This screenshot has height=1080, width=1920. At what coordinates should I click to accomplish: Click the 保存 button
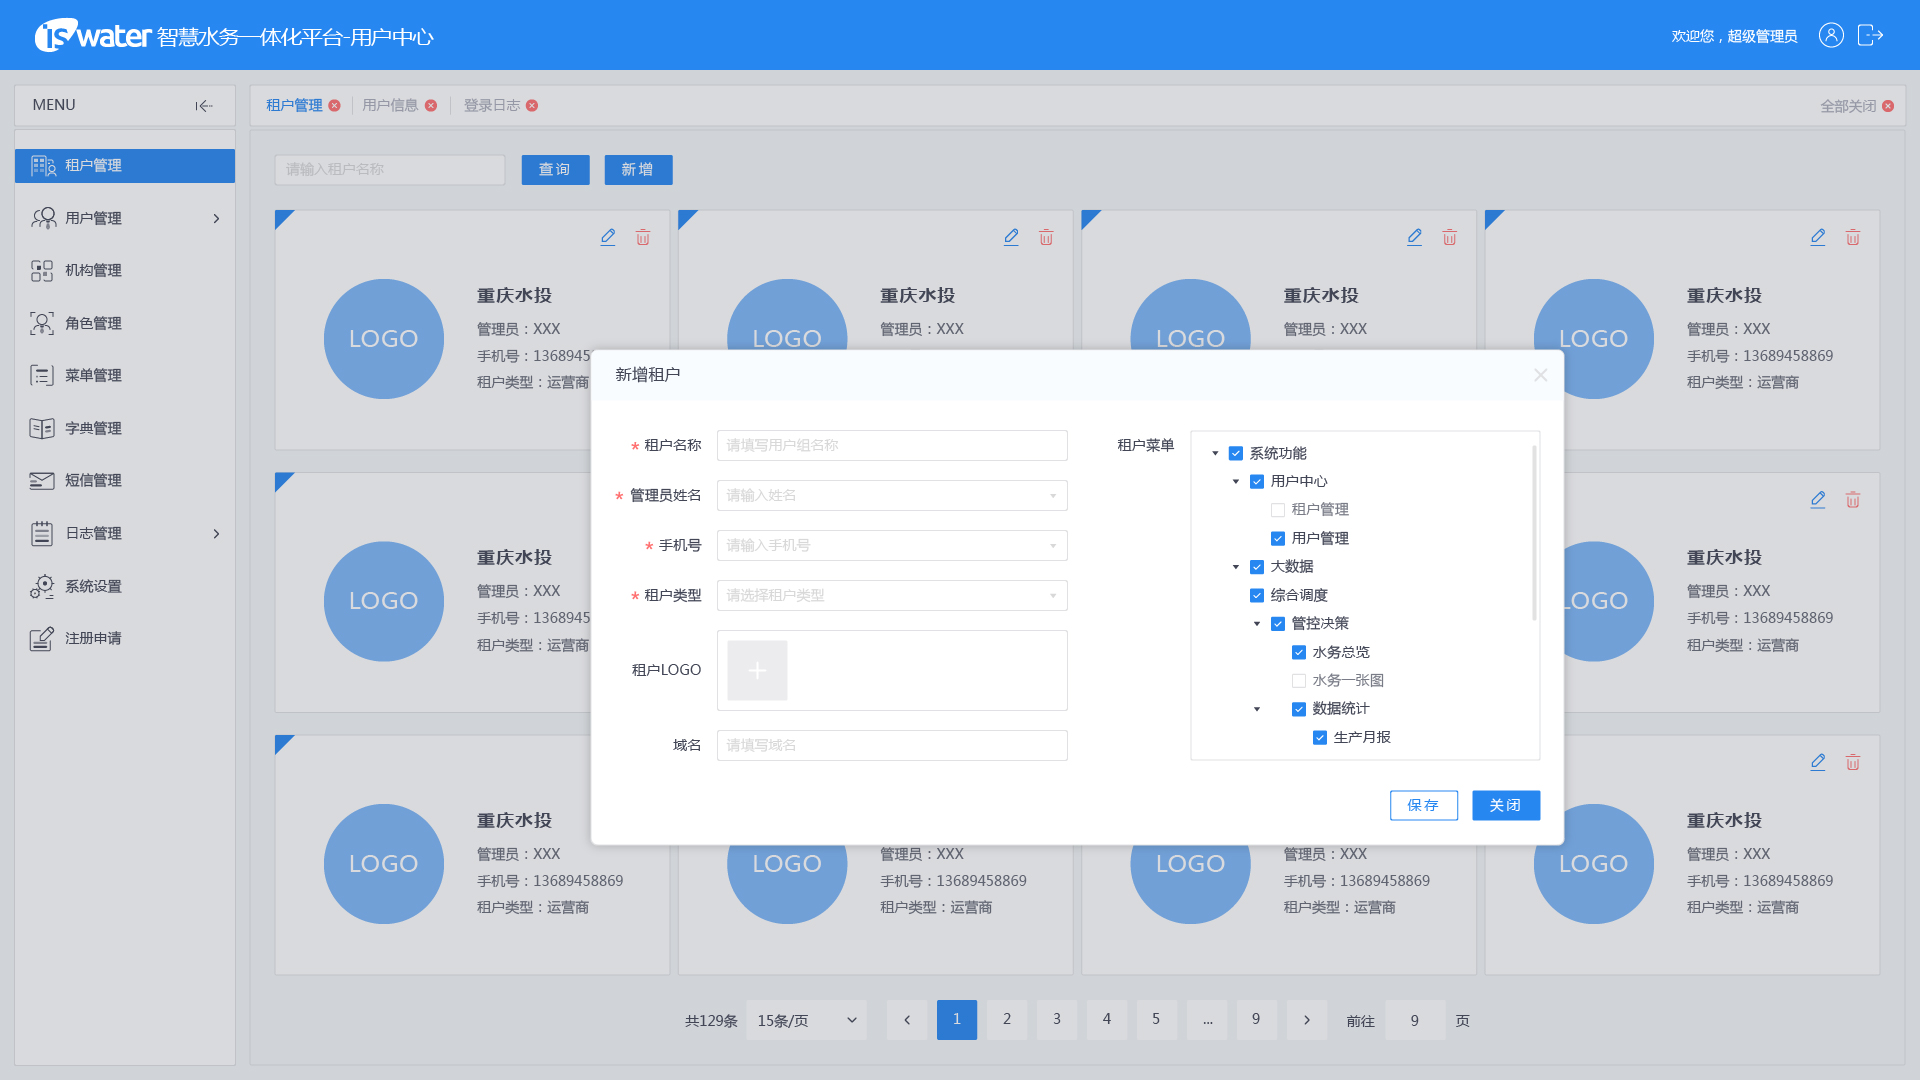point(1423,805)
